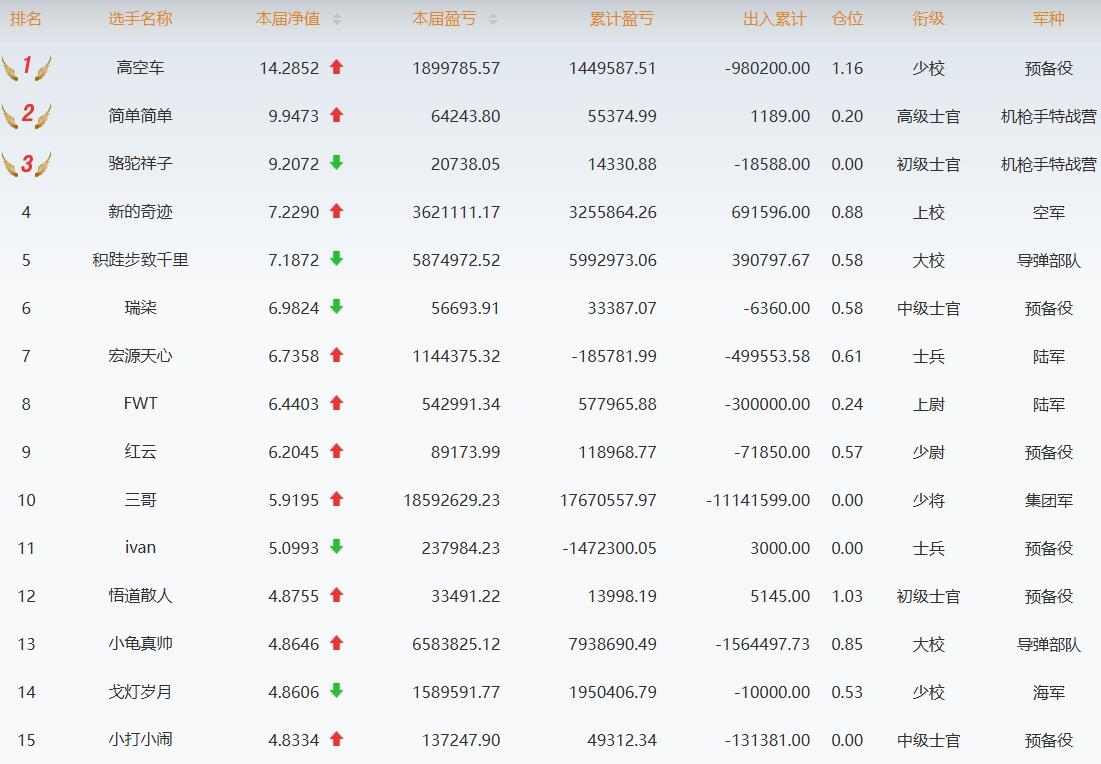The width and height of the screenshot is (1101, 764).
Task: Click the 累计盈亏 column header
Action: point(622,19)
